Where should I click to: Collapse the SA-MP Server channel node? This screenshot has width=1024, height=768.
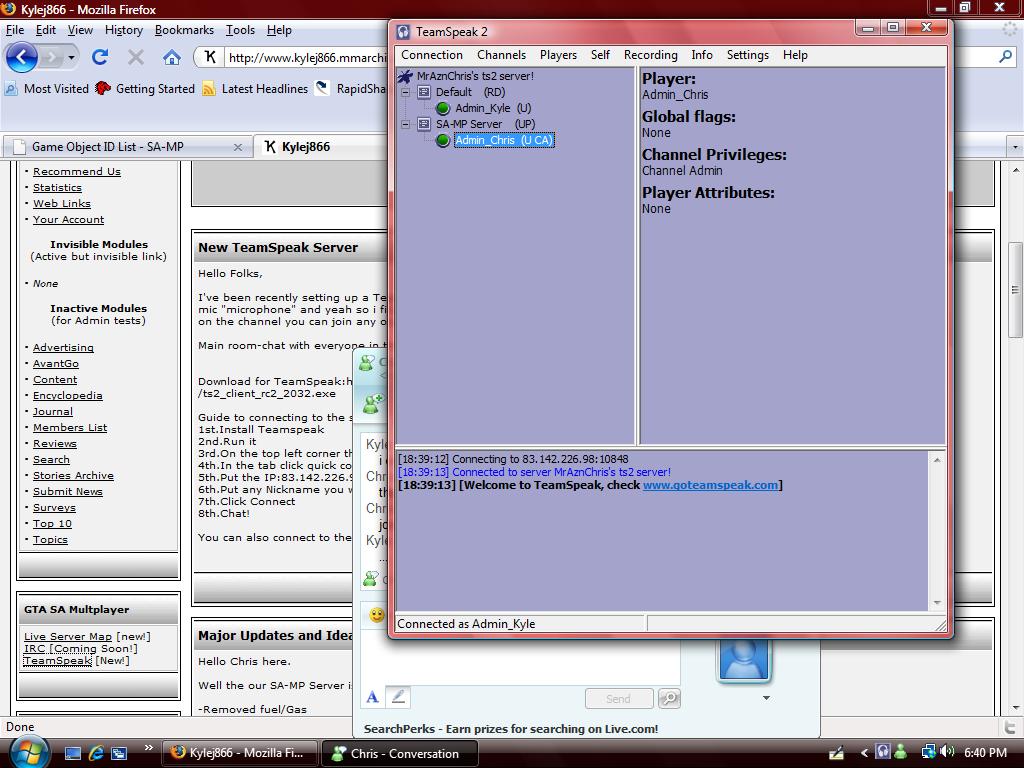point(406,124)
